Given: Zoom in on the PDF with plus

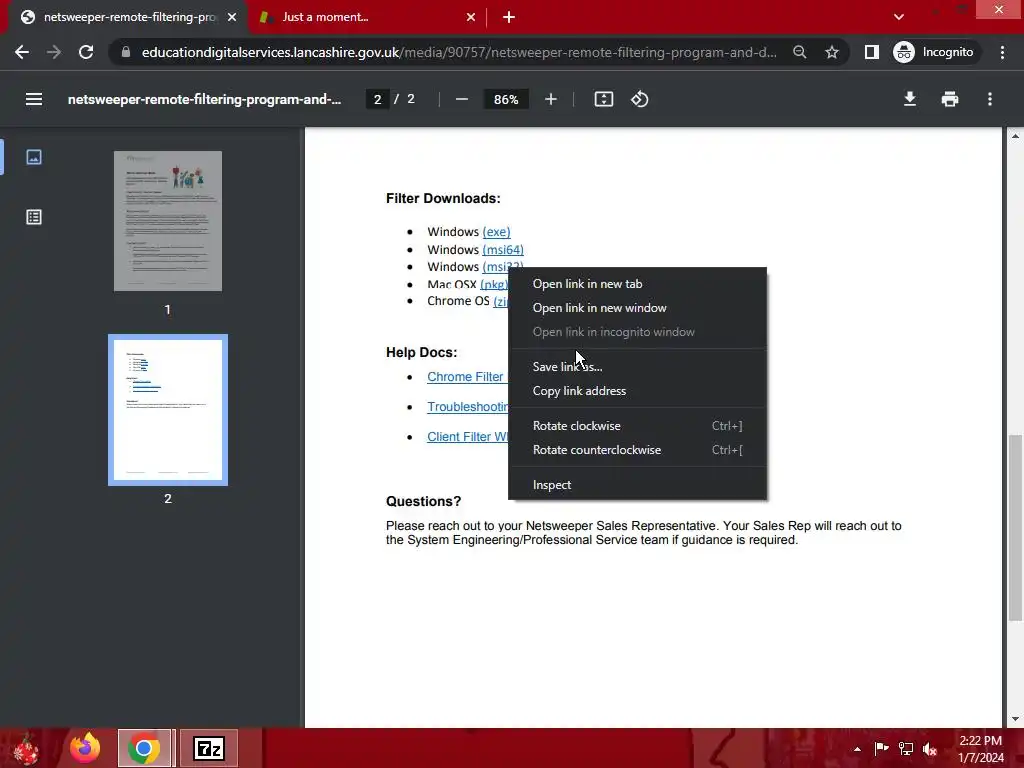Looking at the screenshot, I should 551,99.
